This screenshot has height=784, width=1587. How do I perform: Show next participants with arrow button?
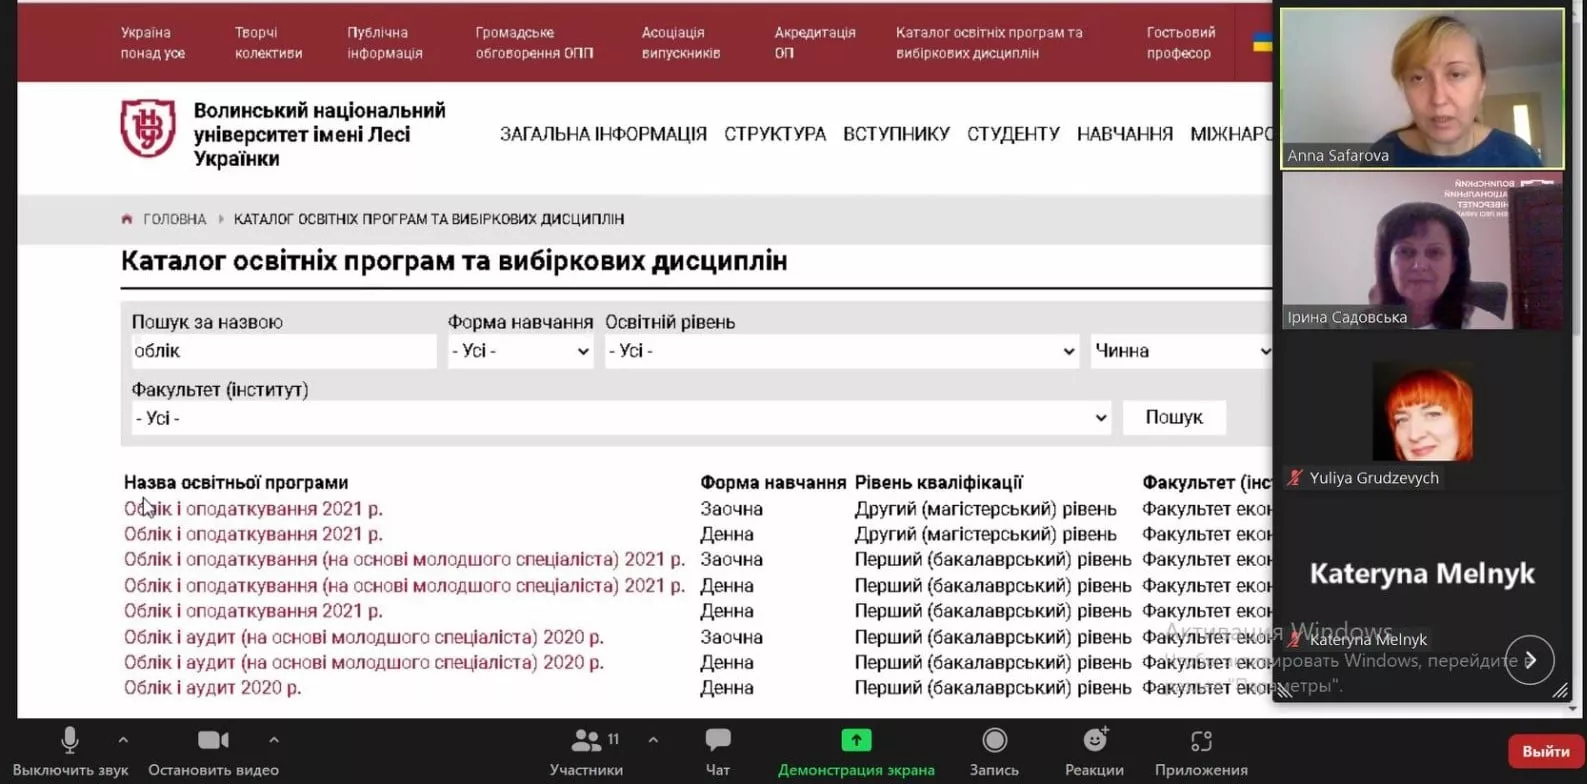(1530, 659)
